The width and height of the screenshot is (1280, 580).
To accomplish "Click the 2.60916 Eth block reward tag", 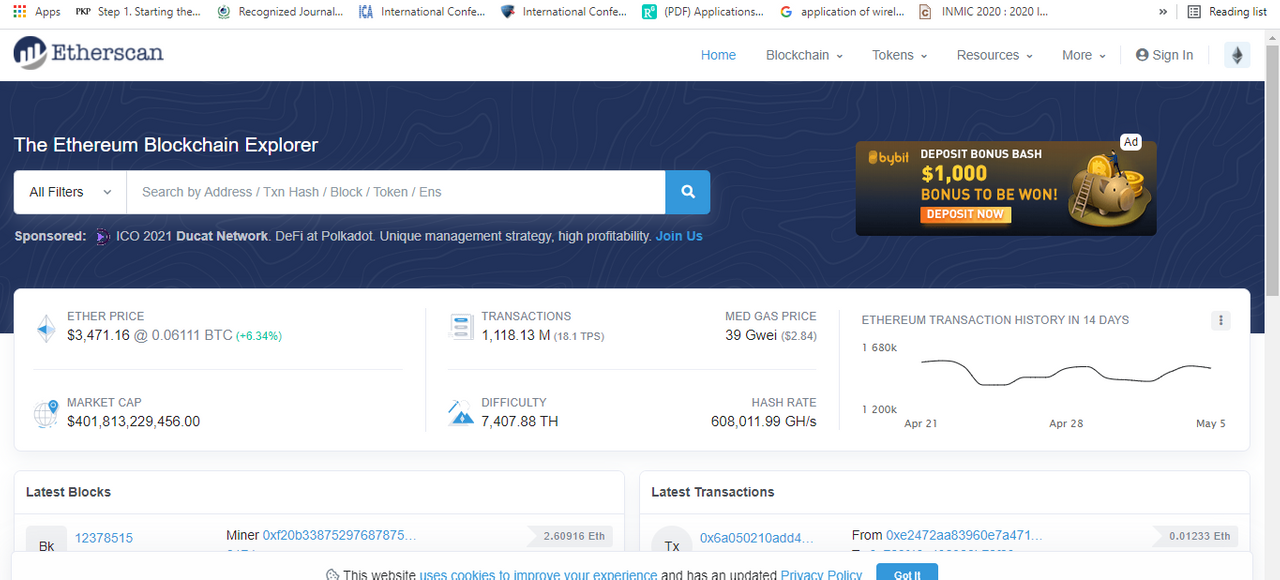I will [572, 536].
